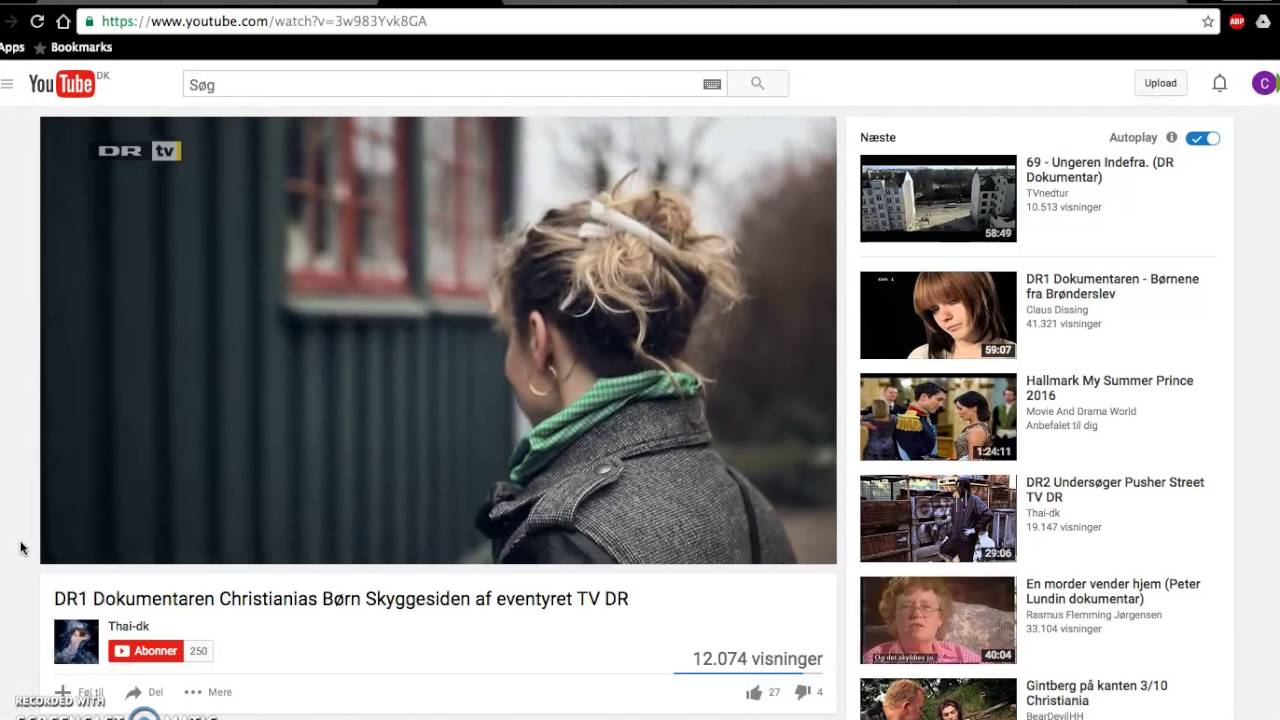Reload the page with the browser refresh icon
Screen dimensions: 1280x720
(x=37, y=21)
